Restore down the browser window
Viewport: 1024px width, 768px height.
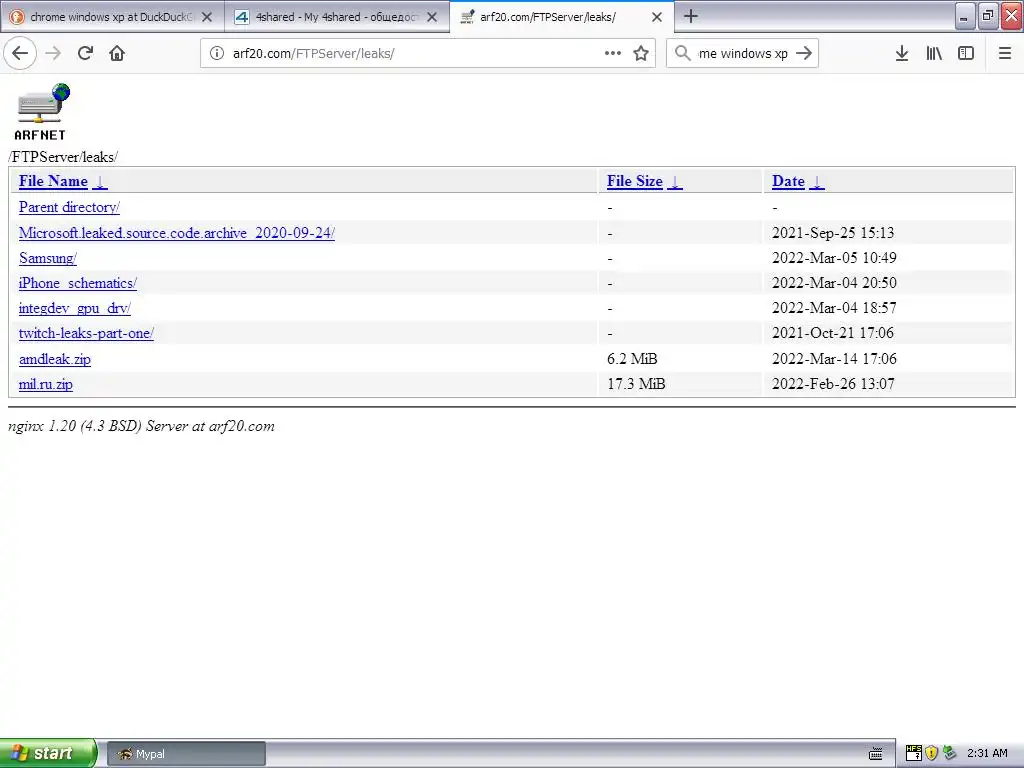point(988,16)
